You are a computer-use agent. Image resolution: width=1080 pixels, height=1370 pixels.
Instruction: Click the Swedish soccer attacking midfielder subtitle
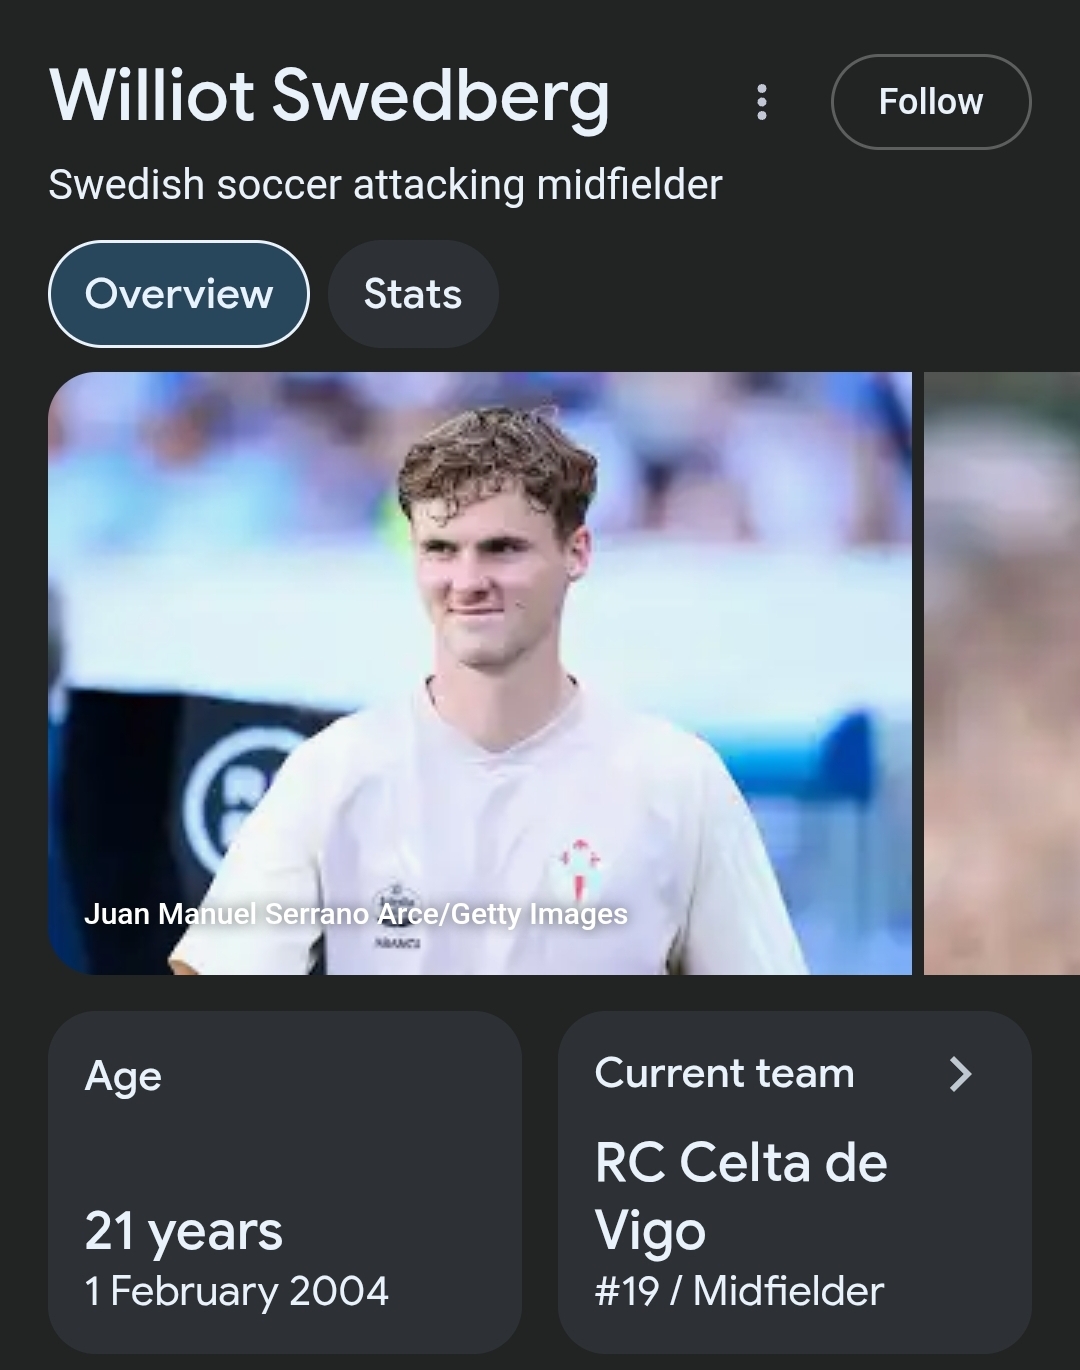385,185
